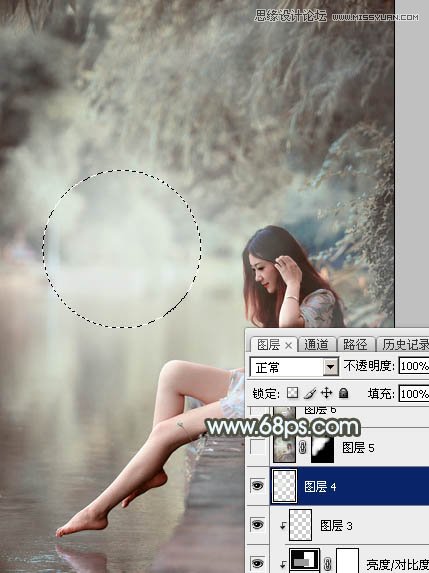The image size is (429, 573).
Task: Lock transparent pixels icon in Layers panel
Action: pos(292,393)
